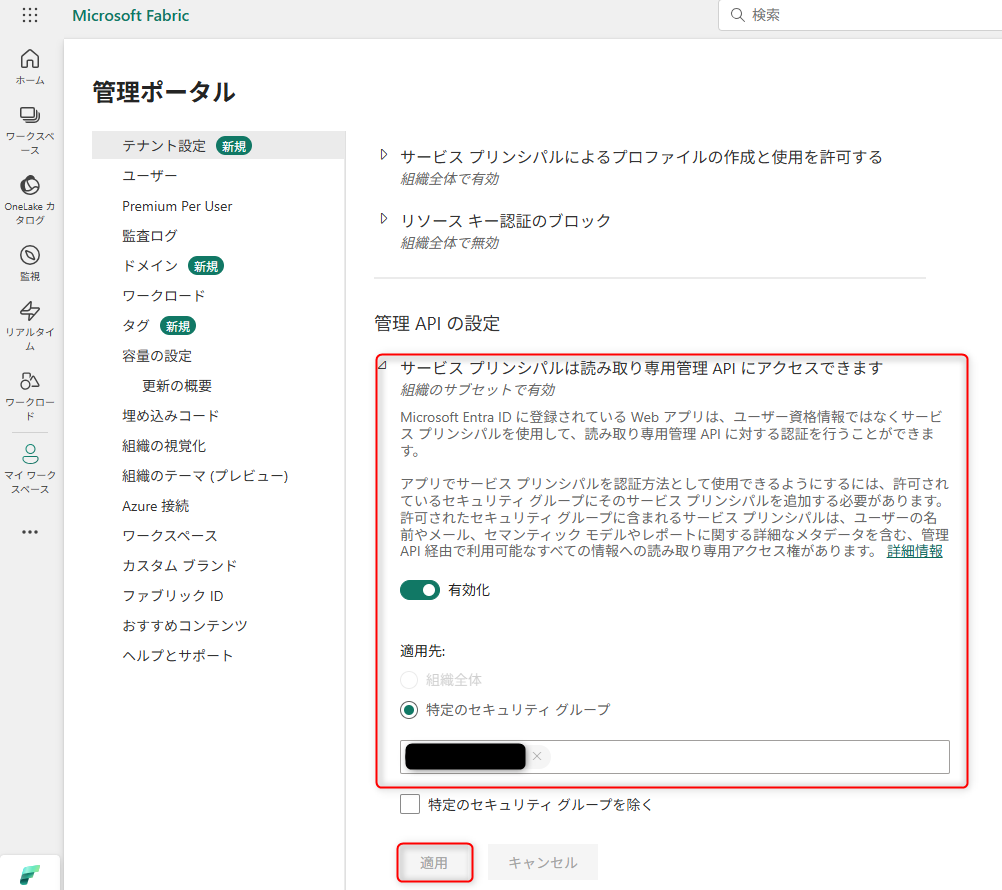Open Premium Per User menu item
This screenshot has width=1002, height=890.
click(177, 206)
